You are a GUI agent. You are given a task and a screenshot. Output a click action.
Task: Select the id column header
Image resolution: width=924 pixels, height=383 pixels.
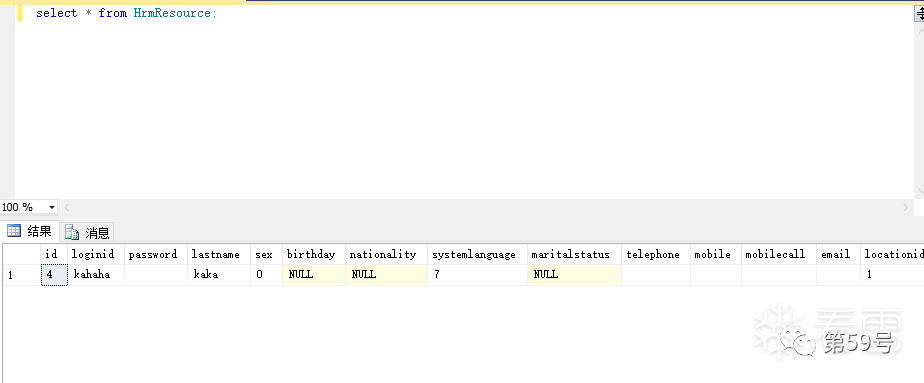(54, 255)
